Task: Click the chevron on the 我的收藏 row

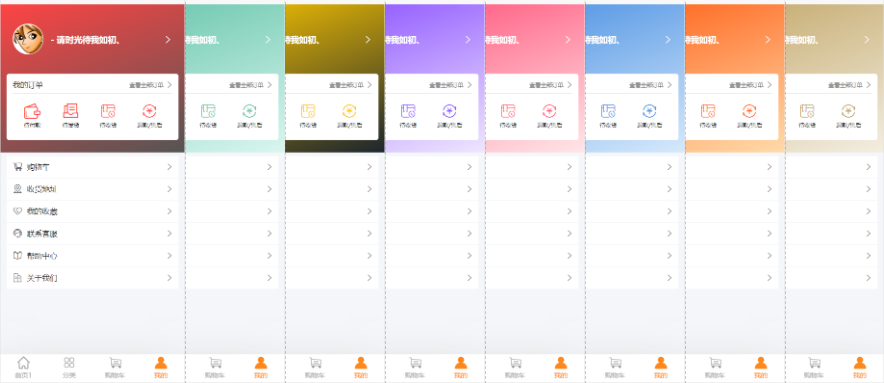Action: coord(169,211)
